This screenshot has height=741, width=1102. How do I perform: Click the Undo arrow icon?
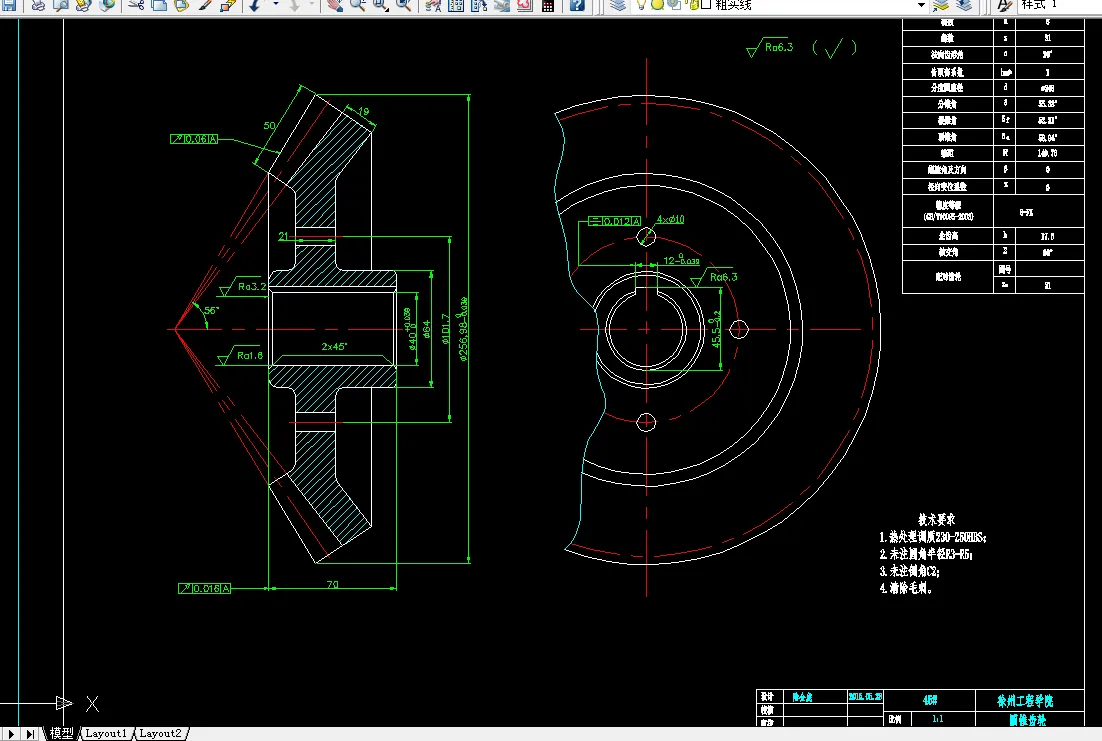point(256,6)
